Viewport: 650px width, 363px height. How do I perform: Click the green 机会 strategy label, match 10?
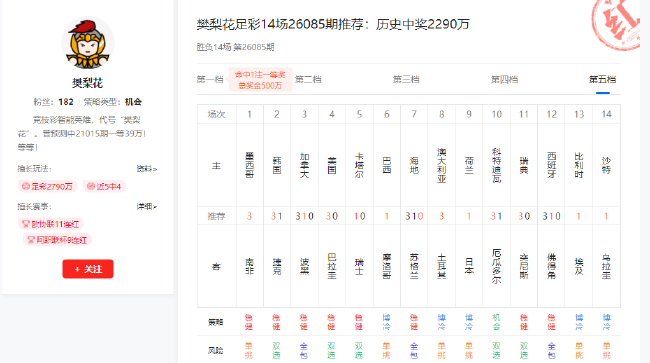pyautogui.click(x=497, y=322)
